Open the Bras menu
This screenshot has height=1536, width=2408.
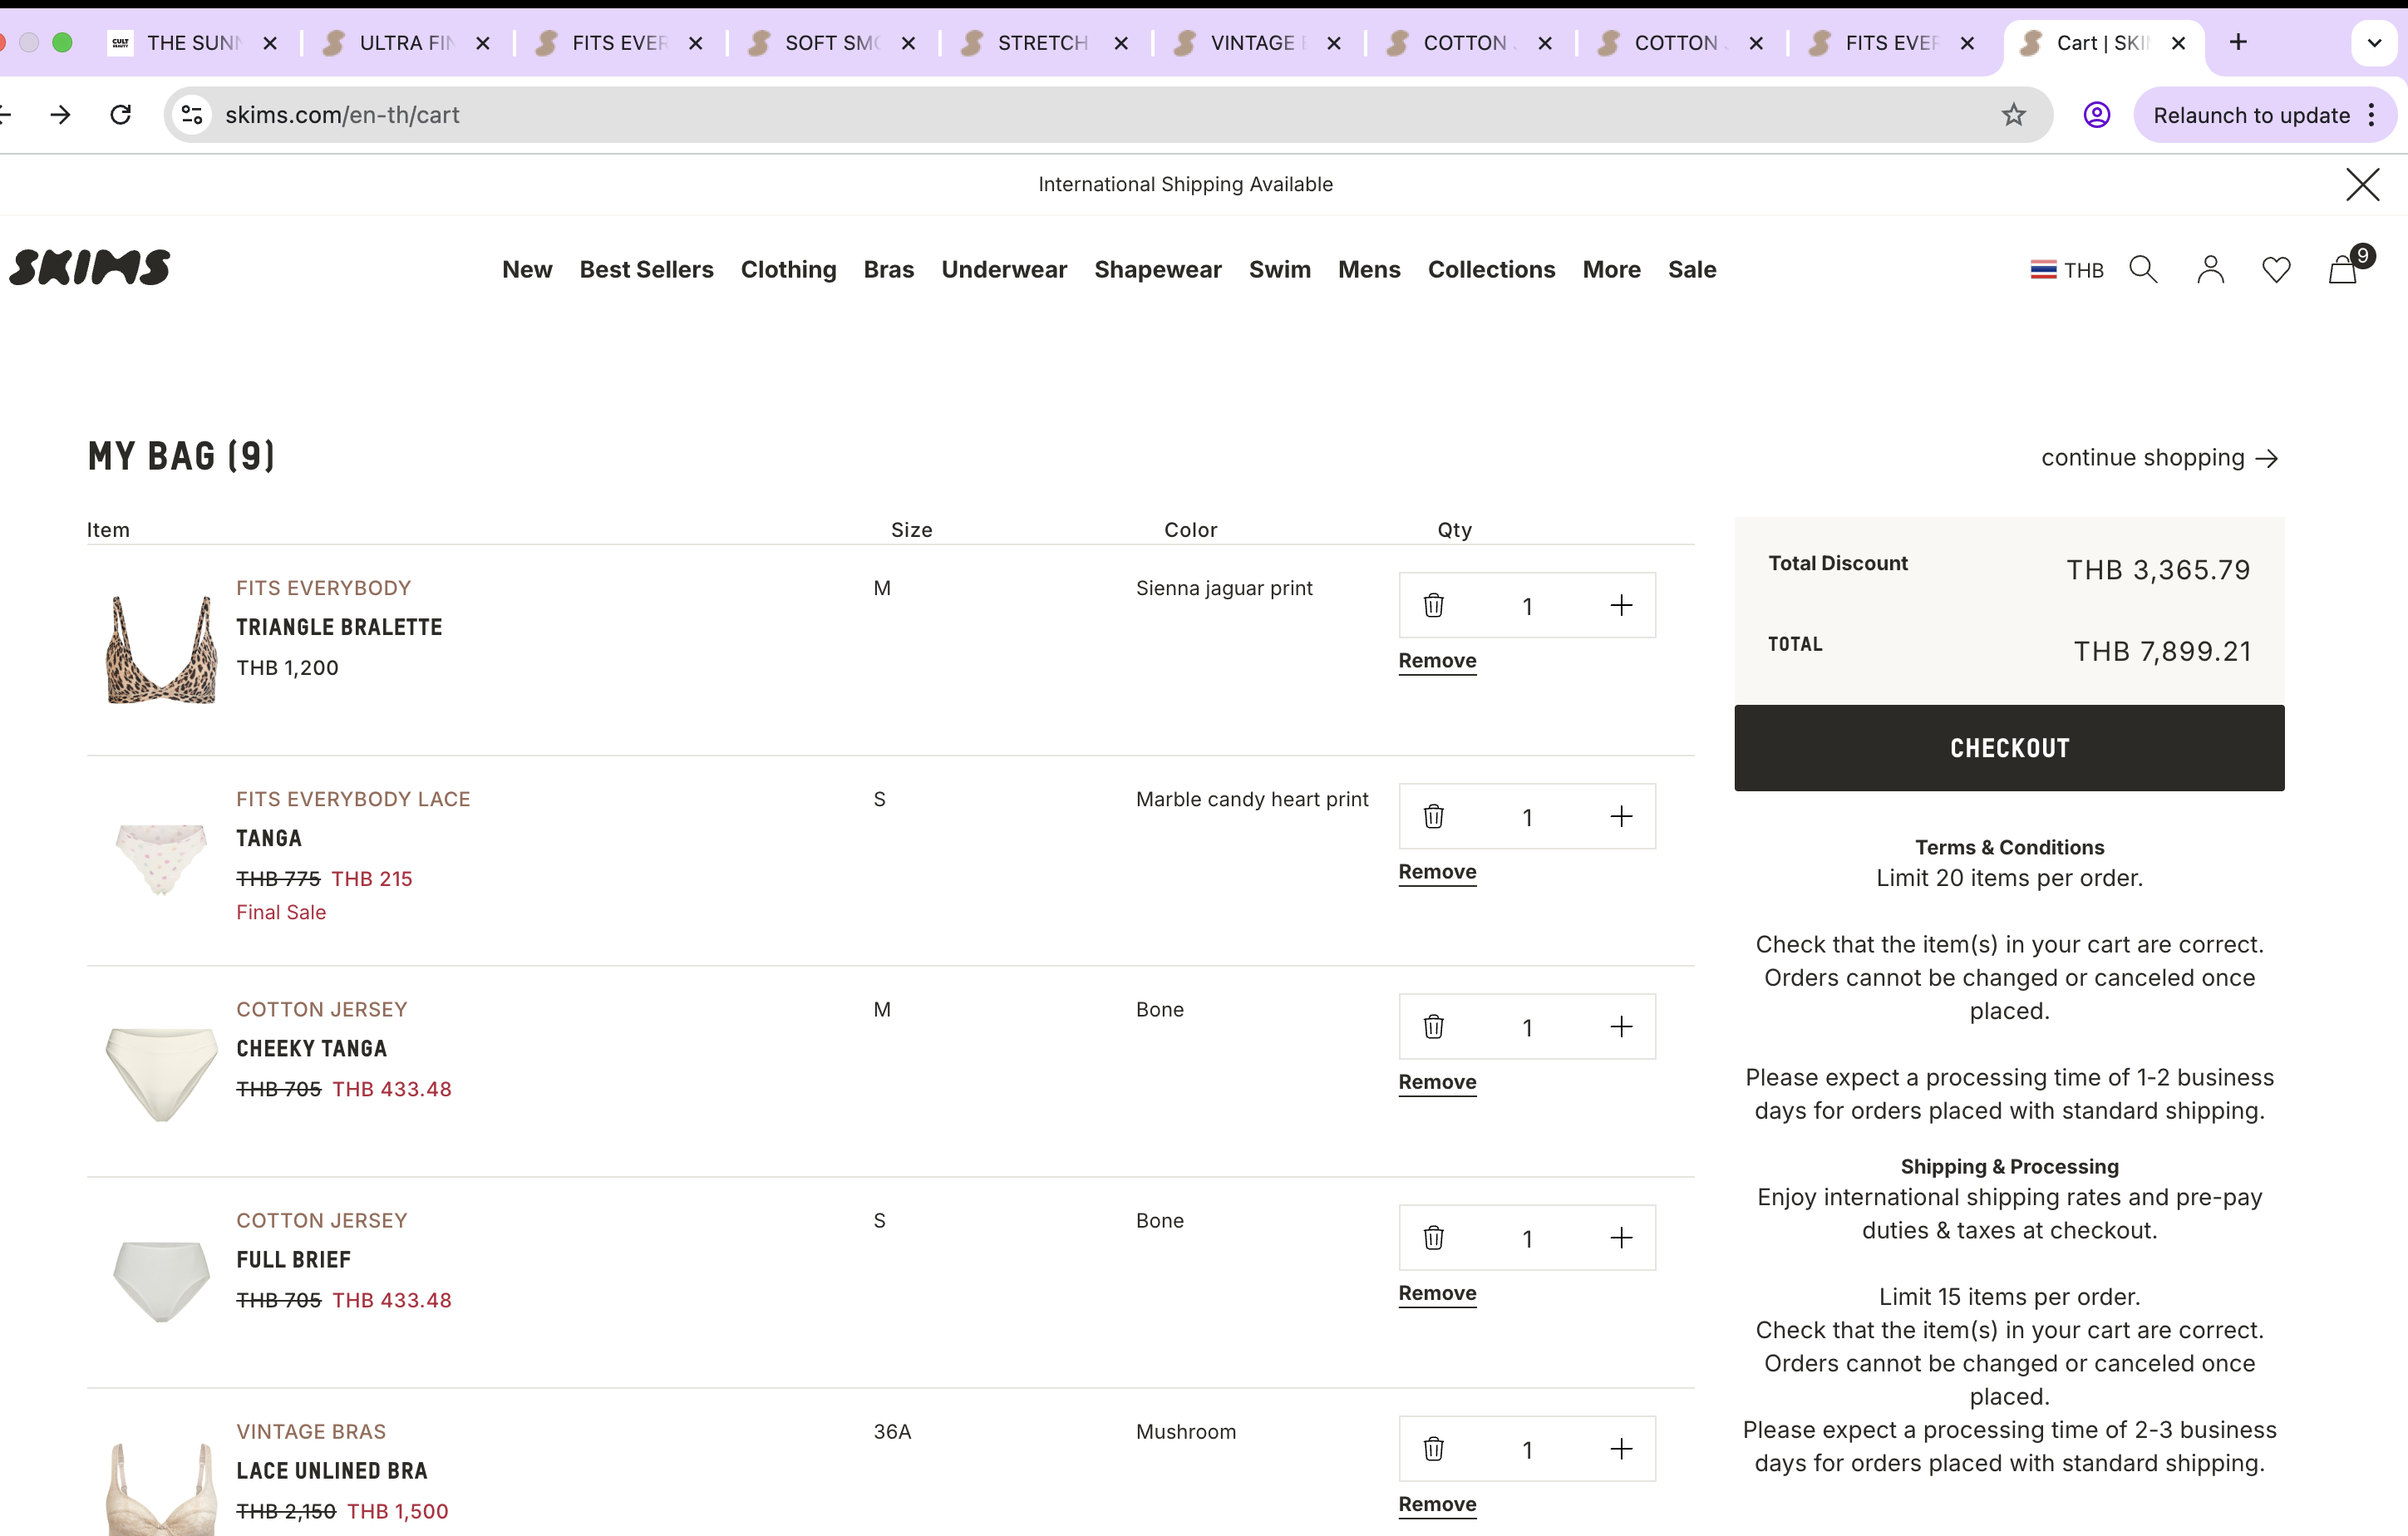(x=888, y=269)
